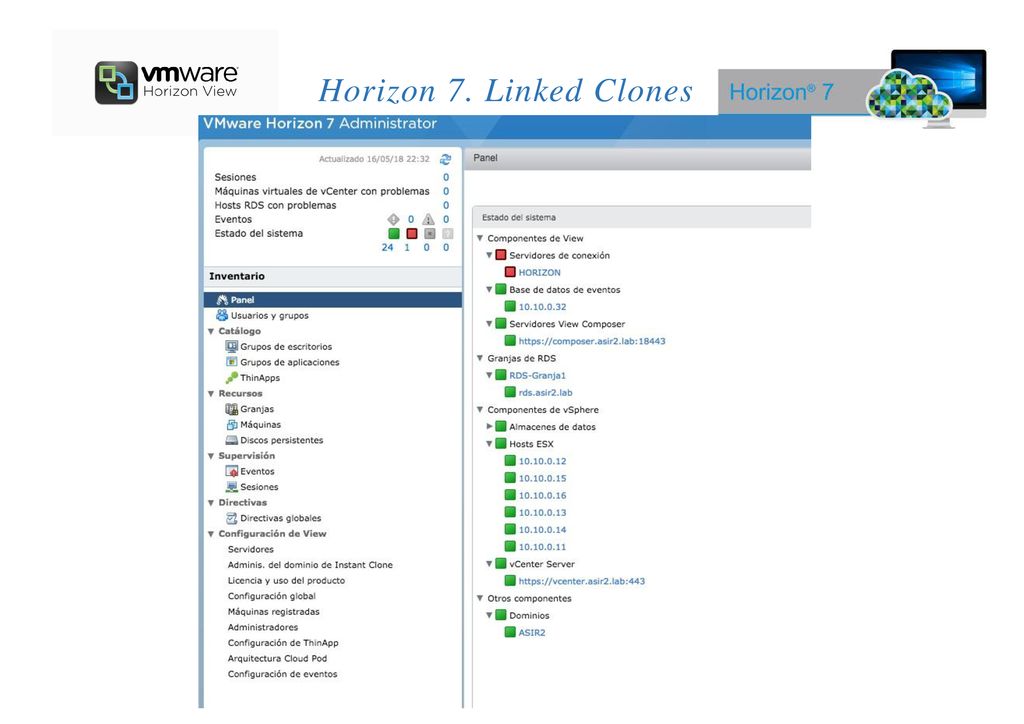Click the Discos persistentes icon
1024x724 pixels.
[232, 440]
